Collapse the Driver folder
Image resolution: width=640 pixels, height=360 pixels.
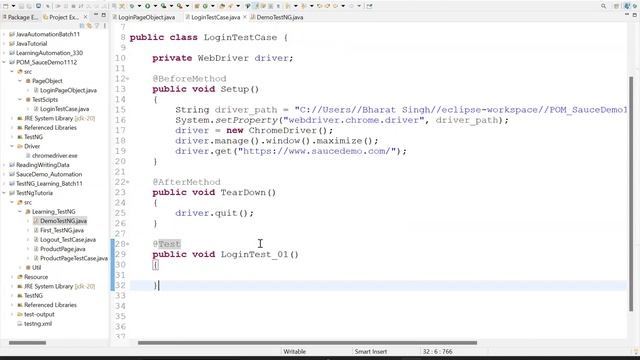(12, 146)
